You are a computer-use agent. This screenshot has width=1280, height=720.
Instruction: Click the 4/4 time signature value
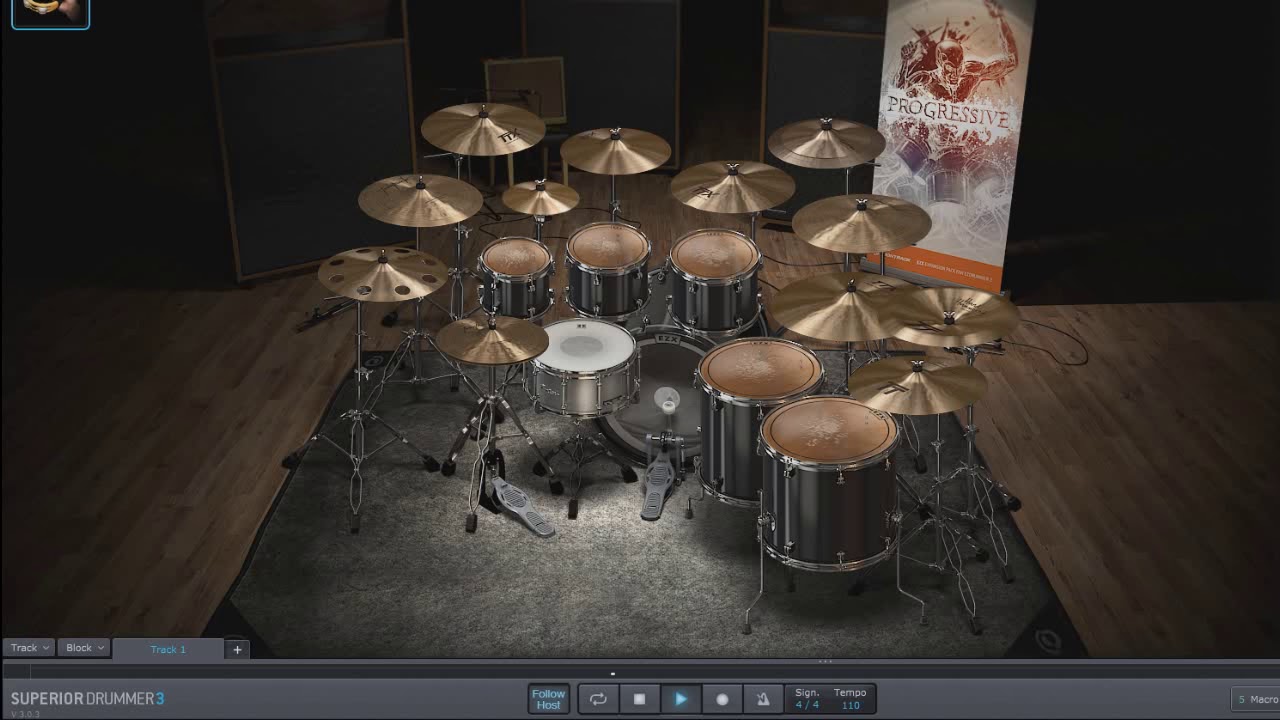pos(807,705)
